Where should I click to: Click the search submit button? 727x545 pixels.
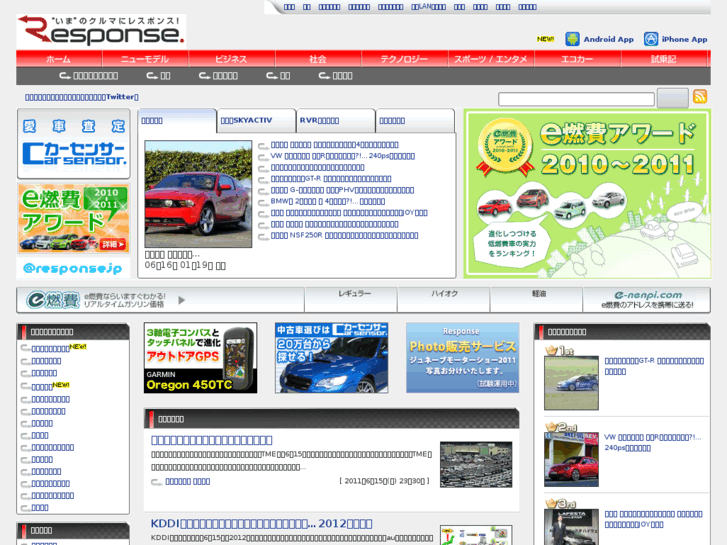pos(672,98)
